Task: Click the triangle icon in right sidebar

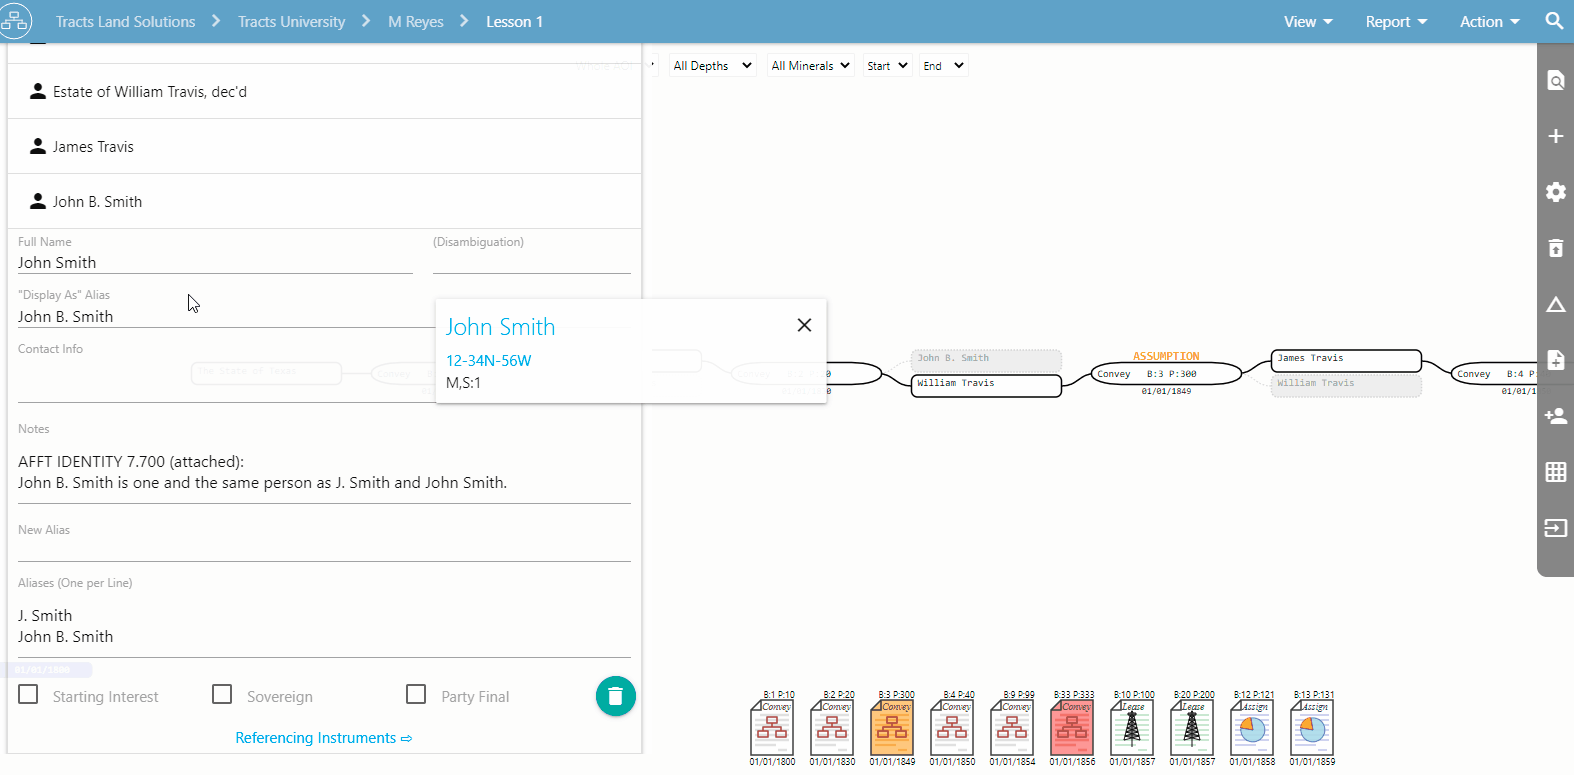Action: pos(1555,304)
